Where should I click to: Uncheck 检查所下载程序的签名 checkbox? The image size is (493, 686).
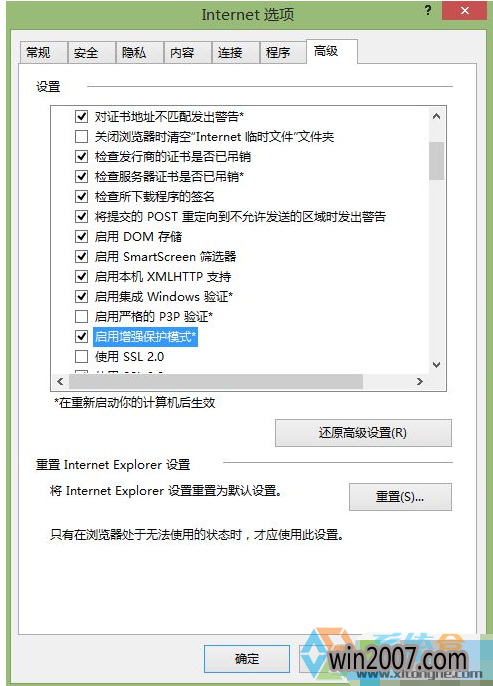click(81, 196)
